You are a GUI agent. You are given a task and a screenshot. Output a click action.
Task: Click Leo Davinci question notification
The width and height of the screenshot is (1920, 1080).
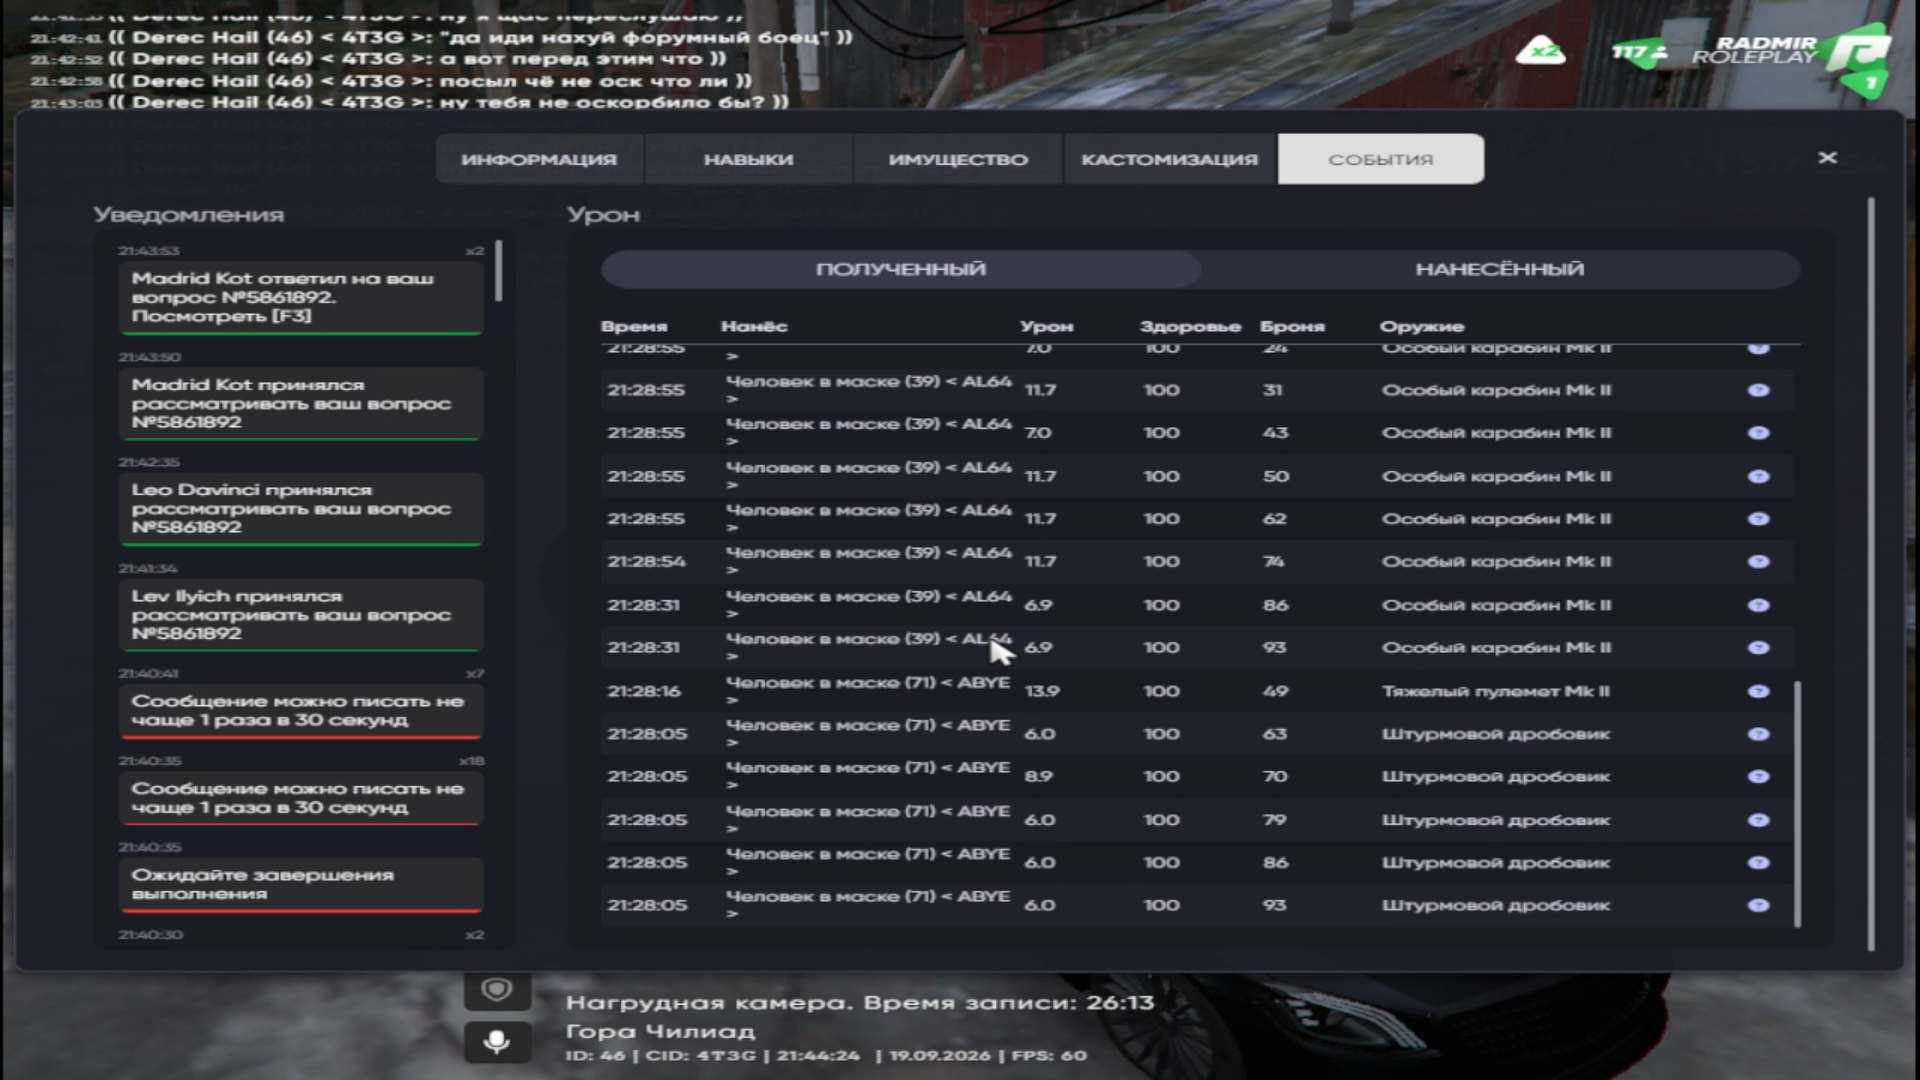pos(301,509)
